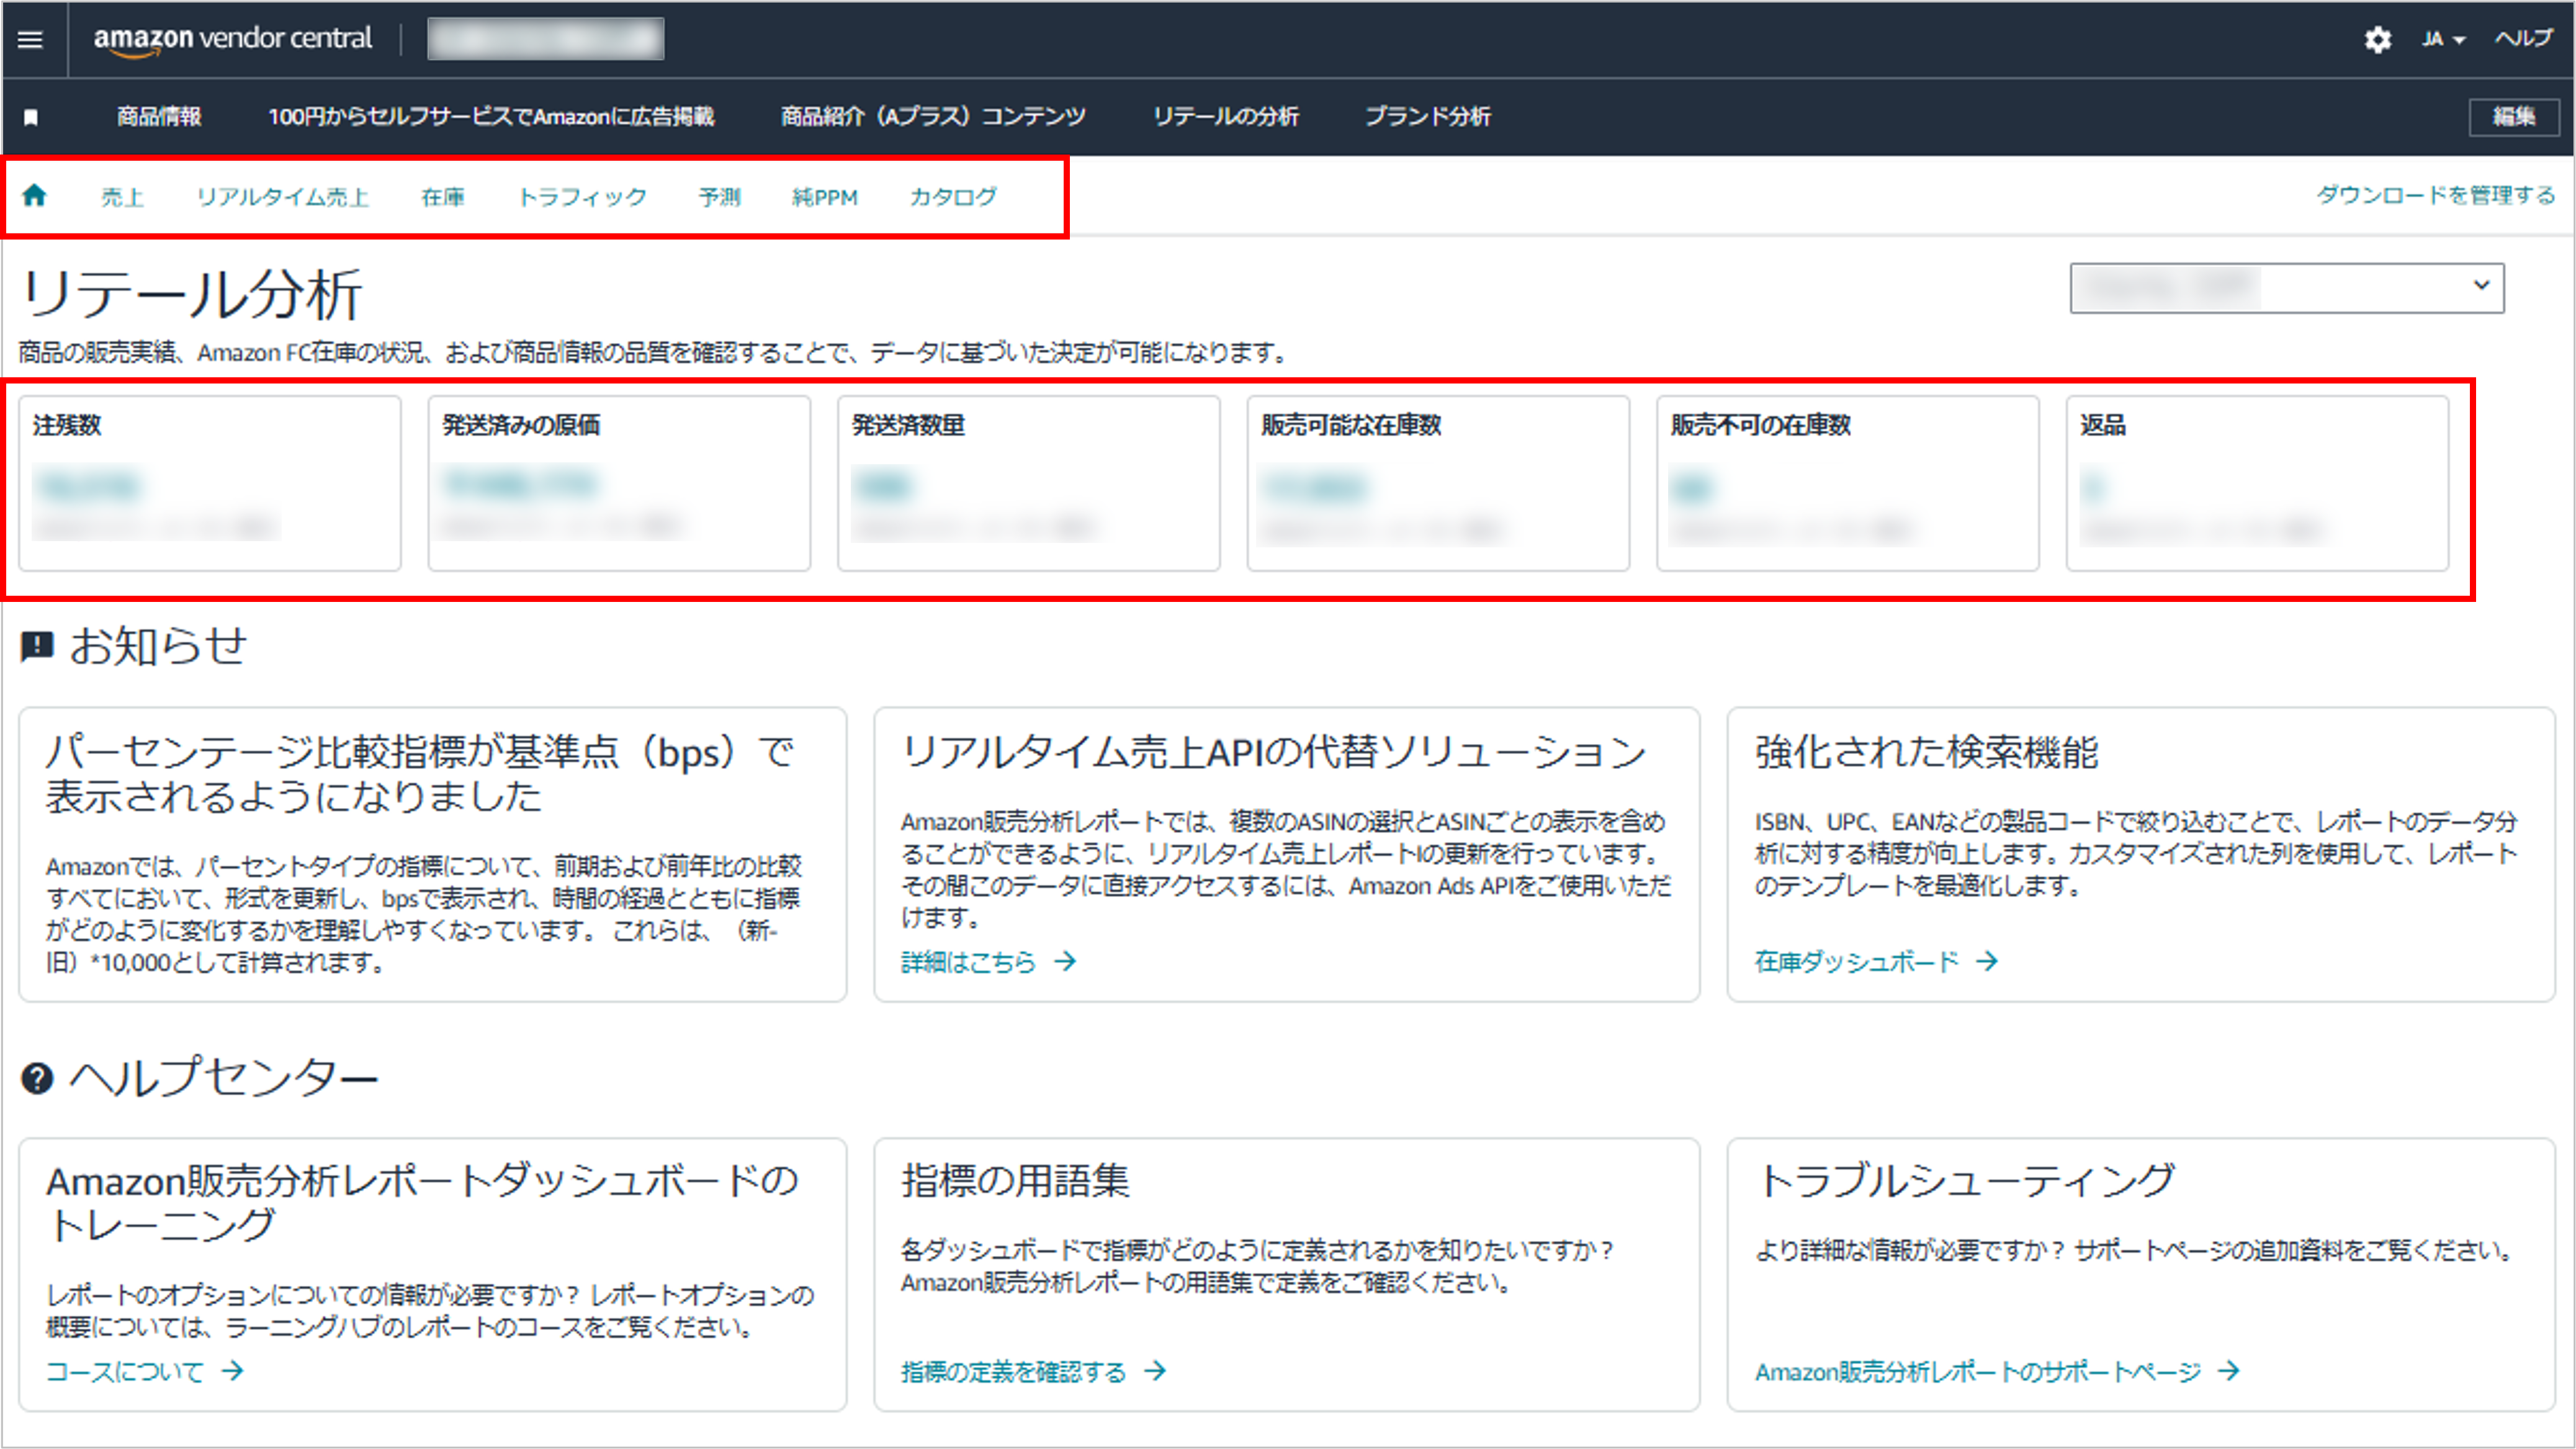Click the bookmark icon in navigation bar
The image size is (2576, 1449).
31,117
